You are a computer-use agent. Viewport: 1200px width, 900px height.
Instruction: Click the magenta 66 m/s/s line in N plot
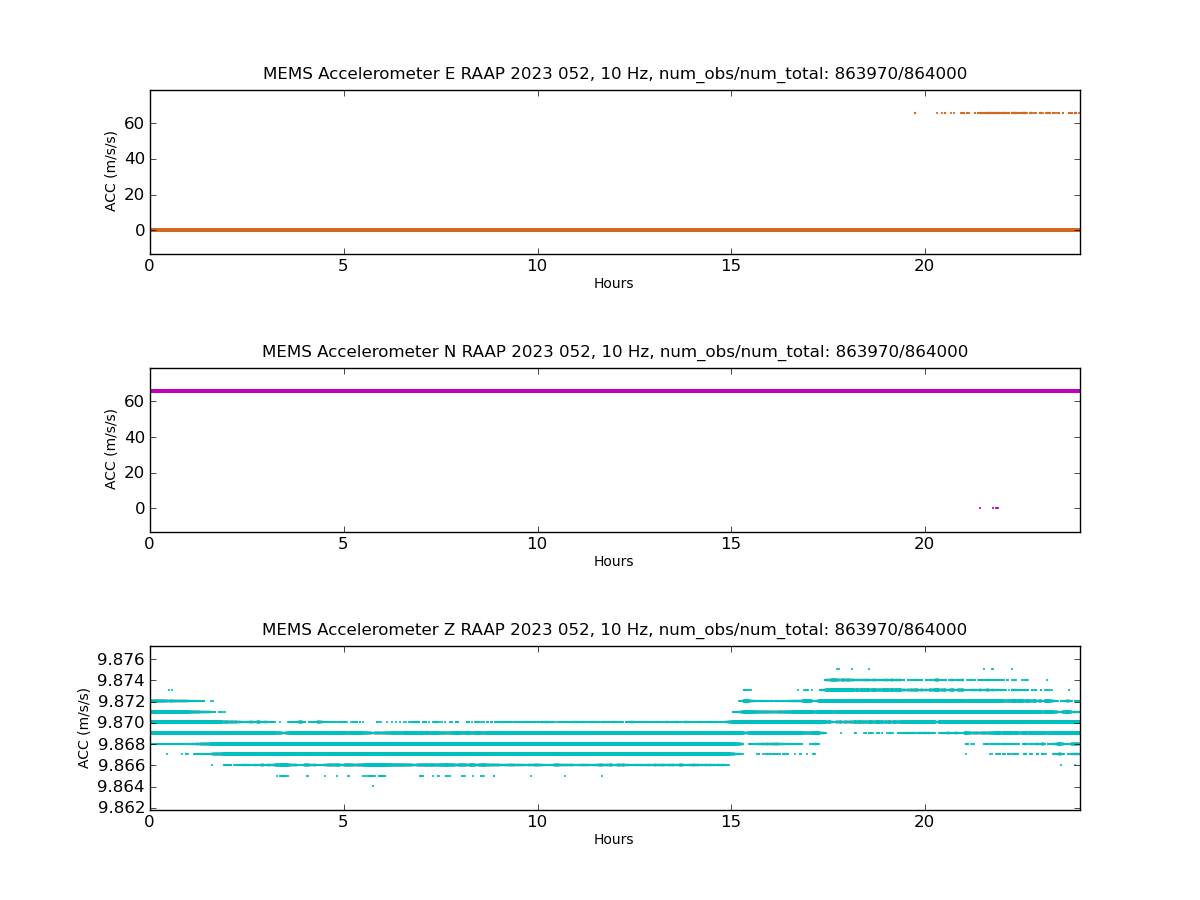coord(615,391)
